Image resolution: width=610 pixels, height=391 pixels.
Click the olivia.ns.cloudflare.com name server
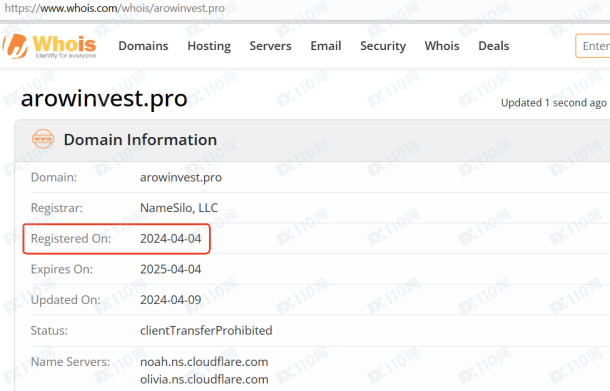pos(204,379)
